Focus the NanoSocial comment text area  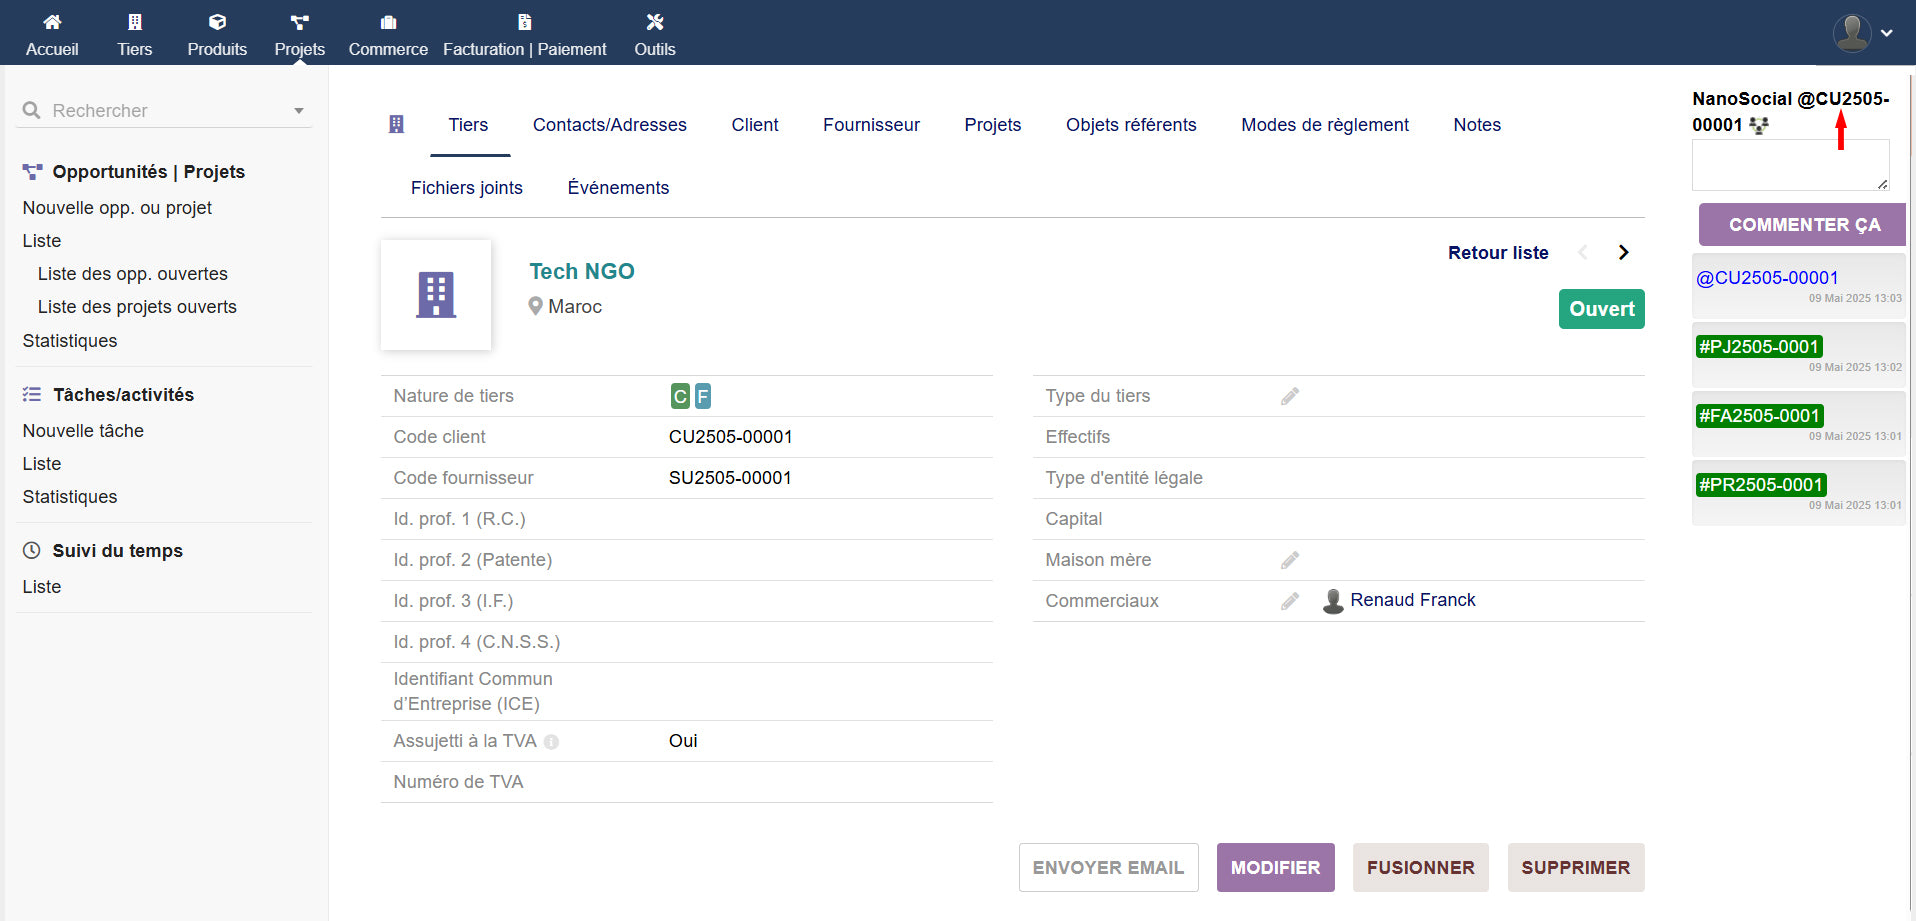[1789, 165]
